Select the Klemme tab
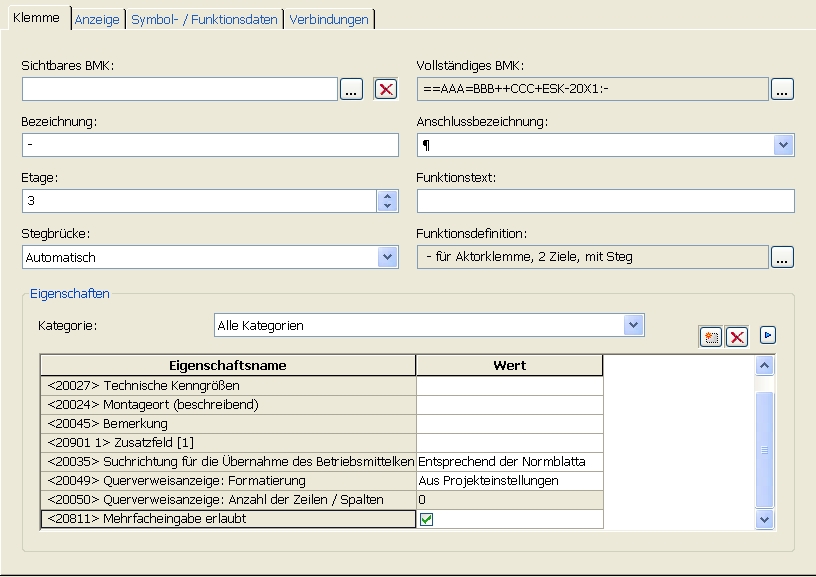The height and width of the screenshot is (577, 816). pyautogui.click(x=36, y=18)
